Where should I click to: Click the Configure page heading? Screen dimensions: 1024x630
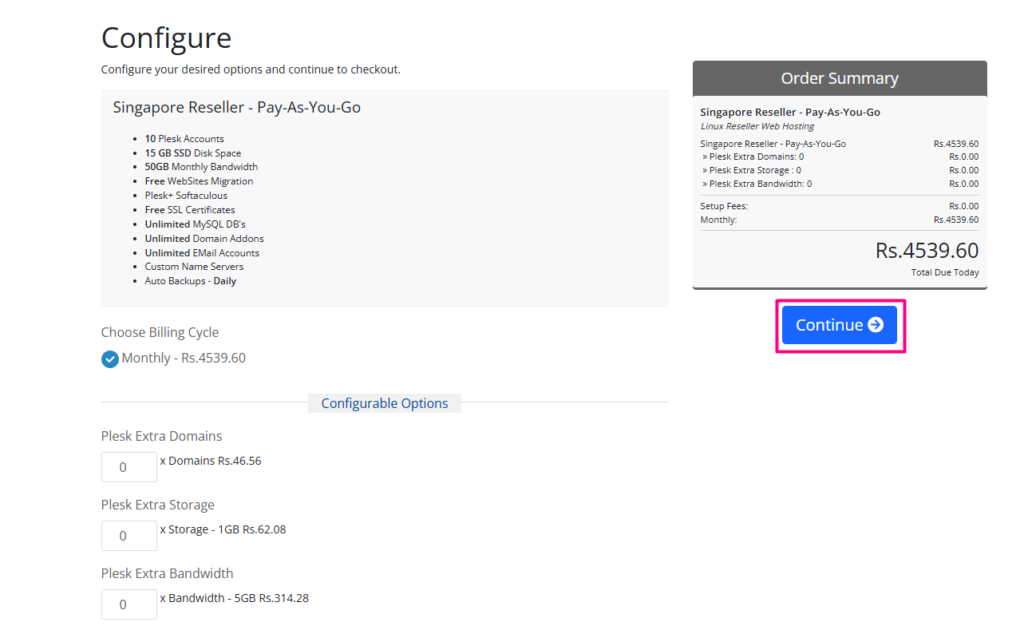(x=166, y=38)
